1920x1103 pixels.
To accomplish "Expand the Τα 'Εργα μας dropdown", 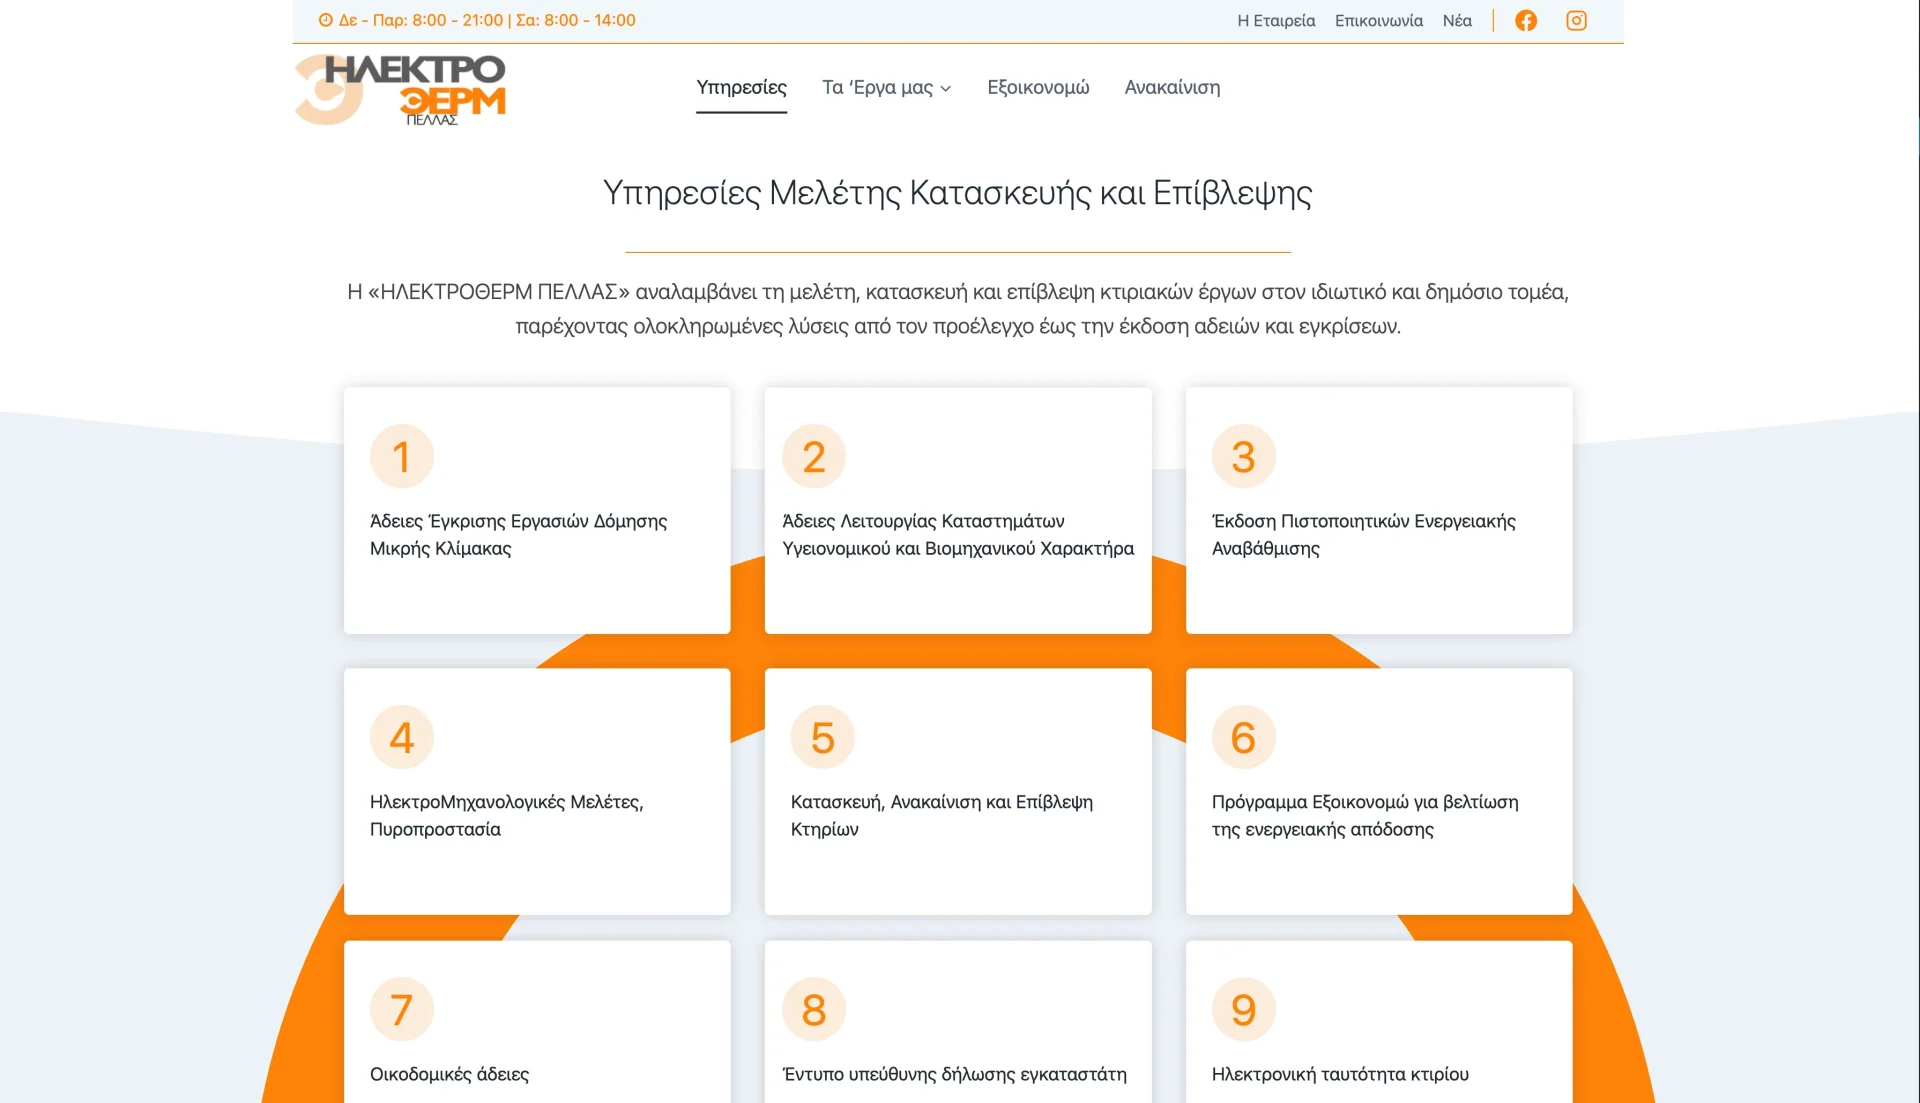I will click(x=885, y=88).
